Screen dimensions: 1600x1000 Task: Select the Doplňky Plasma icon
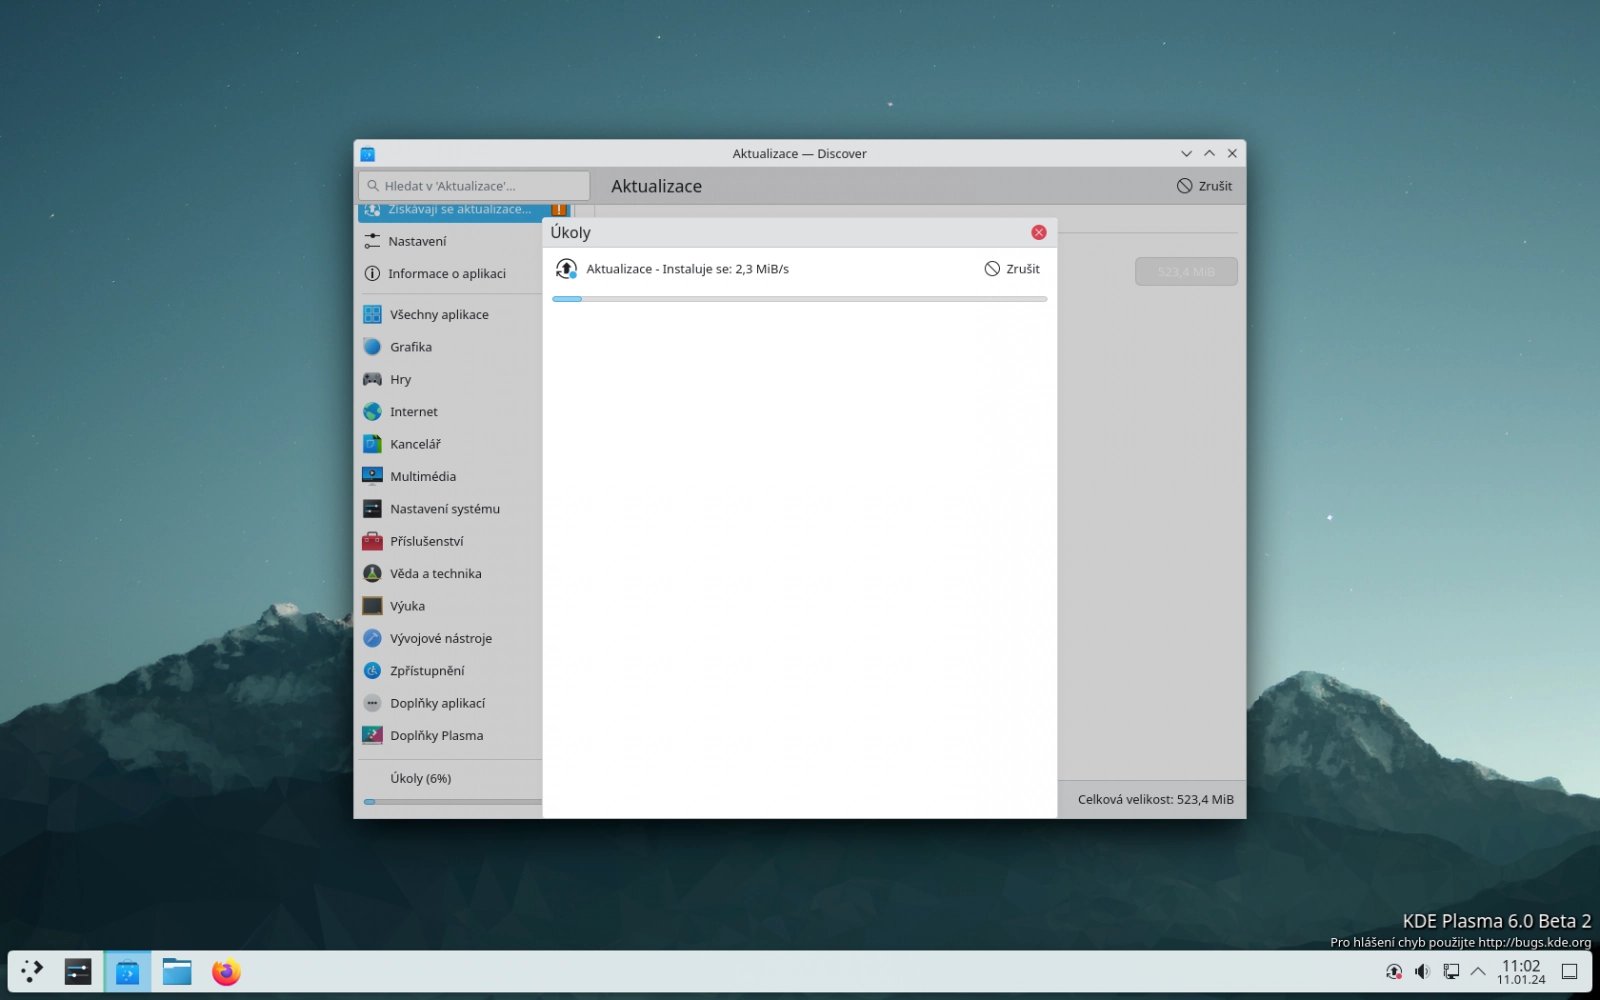(372, 735)
